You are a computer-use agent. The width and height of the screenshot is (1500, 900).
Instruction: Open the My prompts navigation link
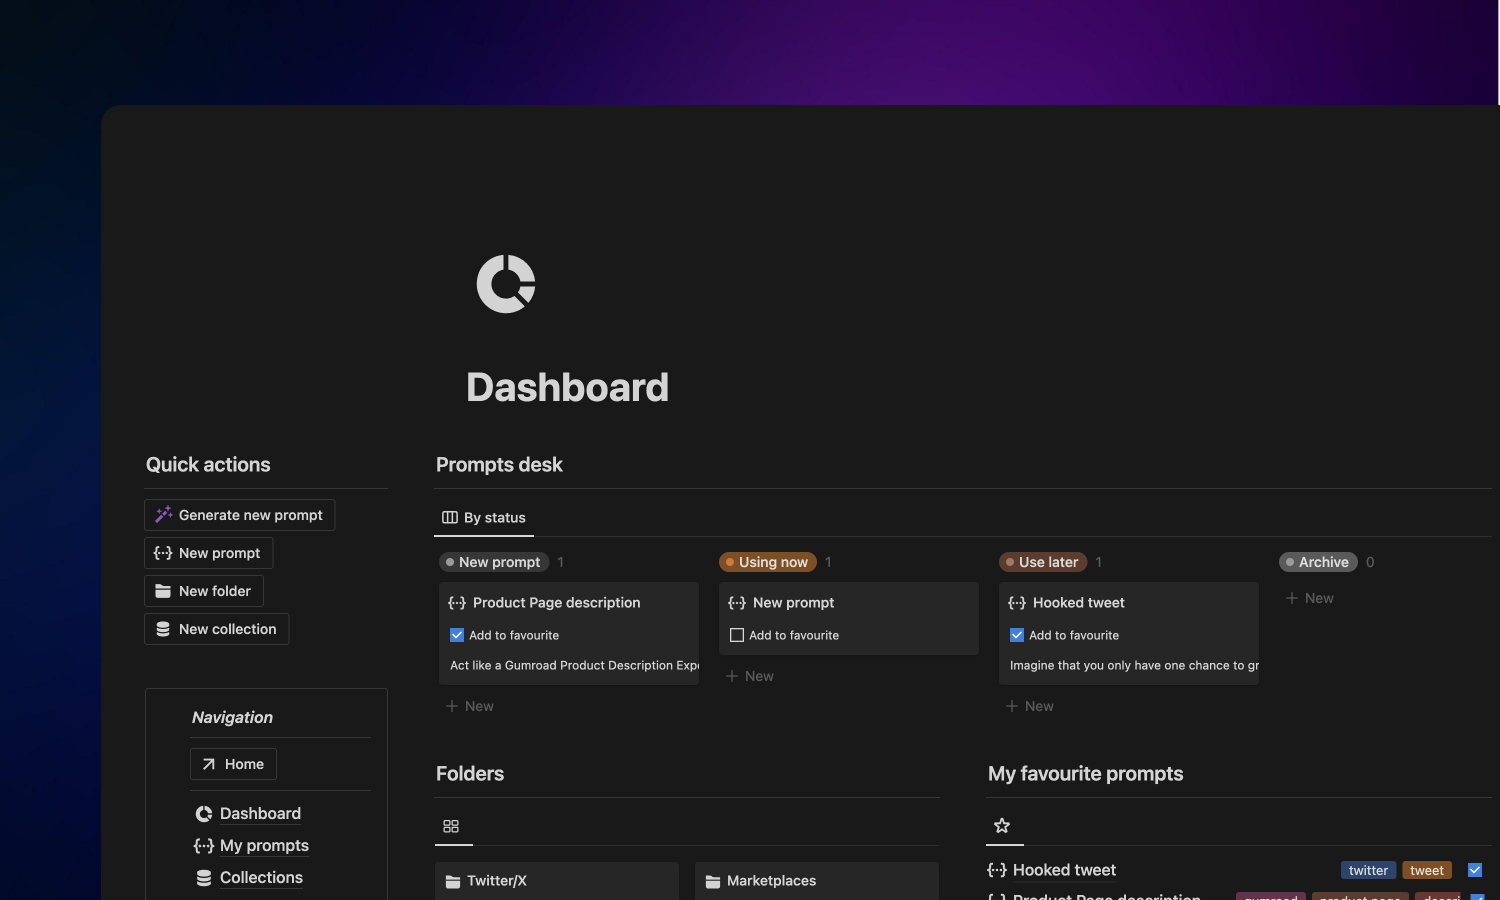pos(264,846)
